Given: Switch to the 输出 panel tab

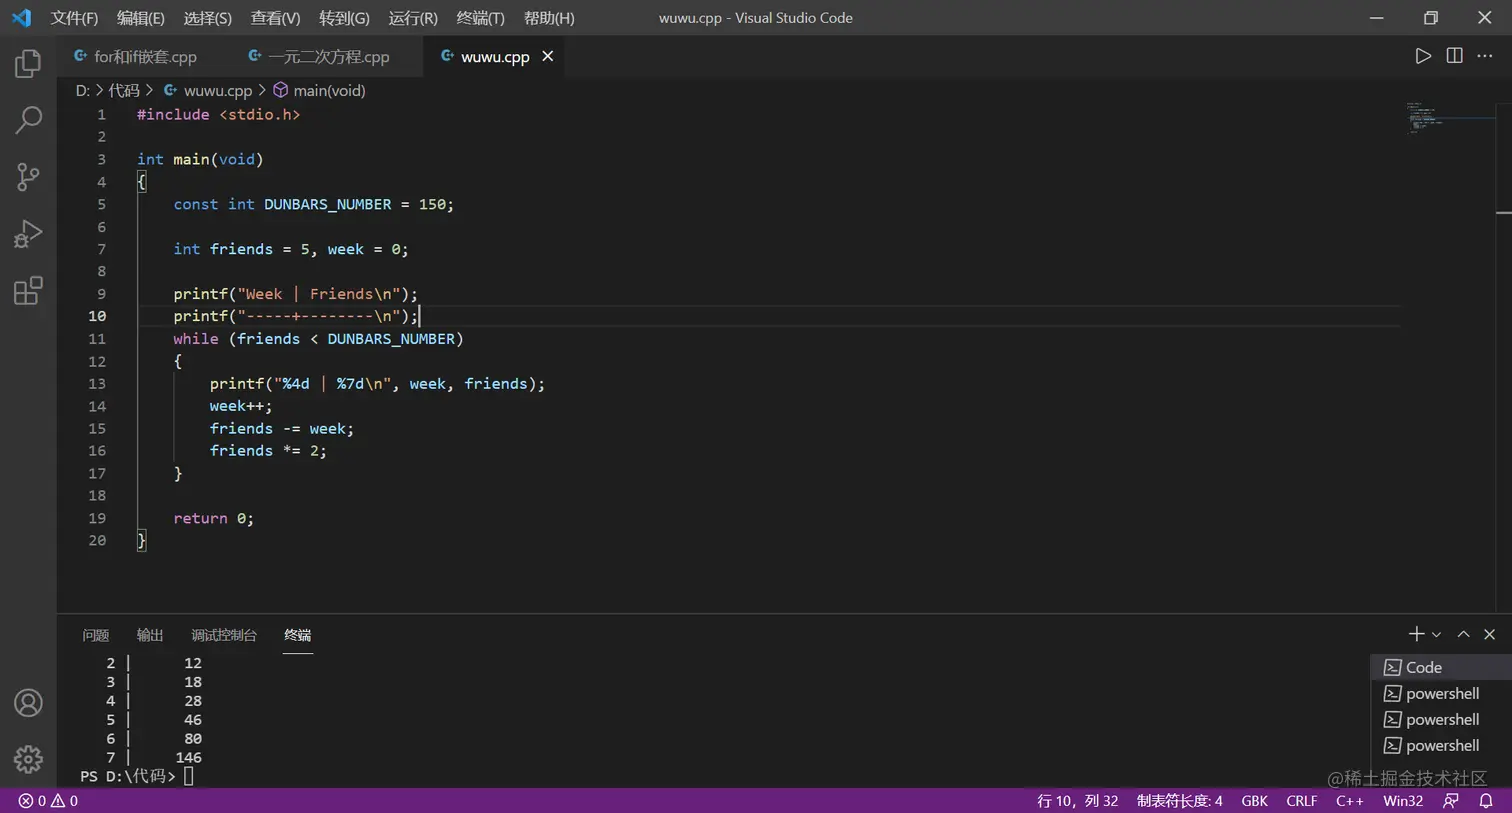Looking at the screenshot, I should tap(149, 634).
